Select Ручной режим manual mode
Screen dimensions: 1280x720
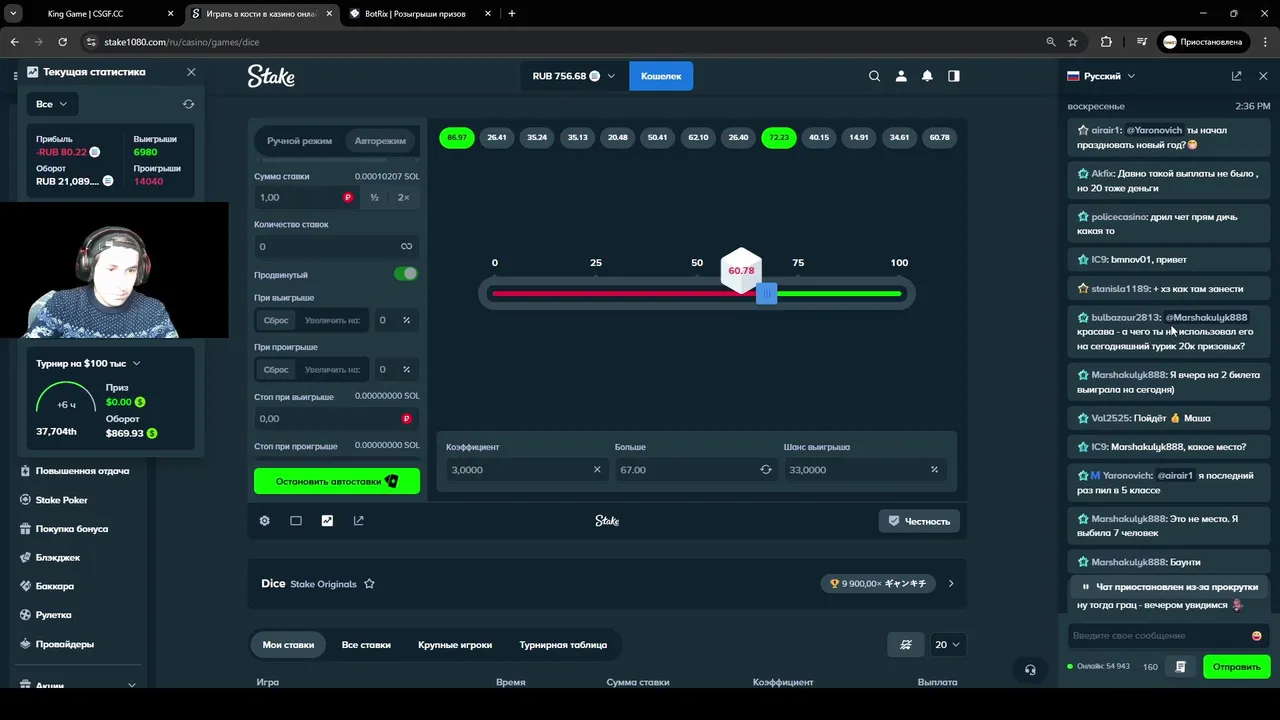pos(299,141)
